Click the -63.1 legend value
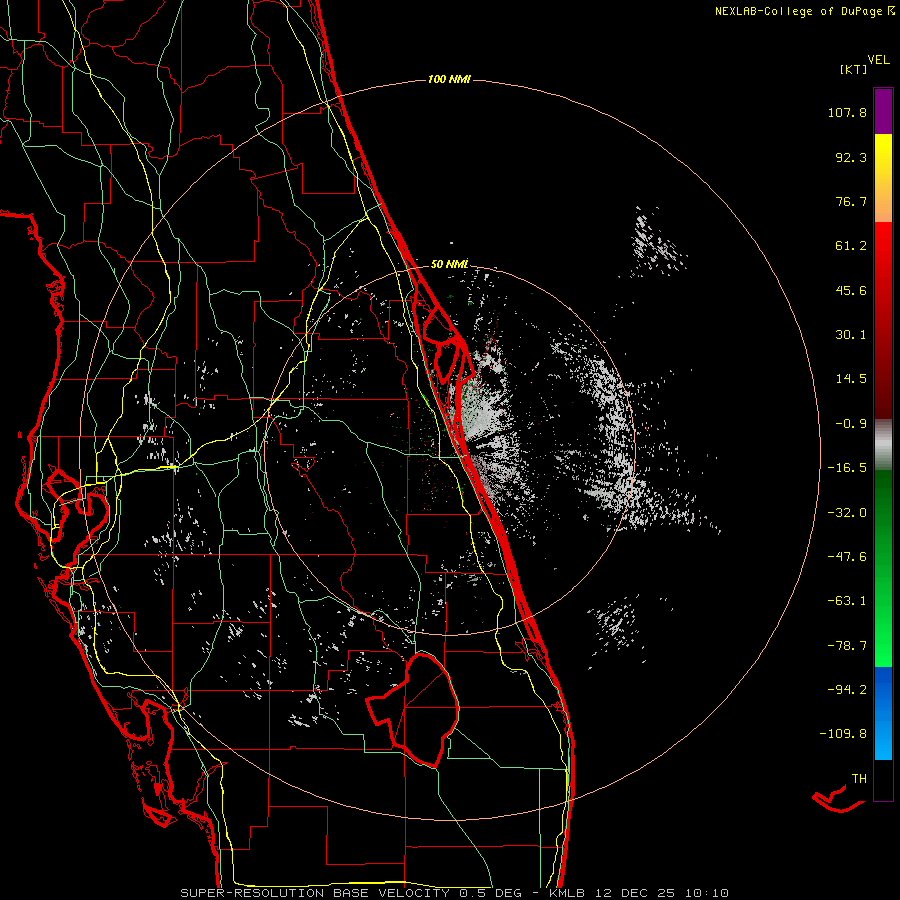 point(847,601)
